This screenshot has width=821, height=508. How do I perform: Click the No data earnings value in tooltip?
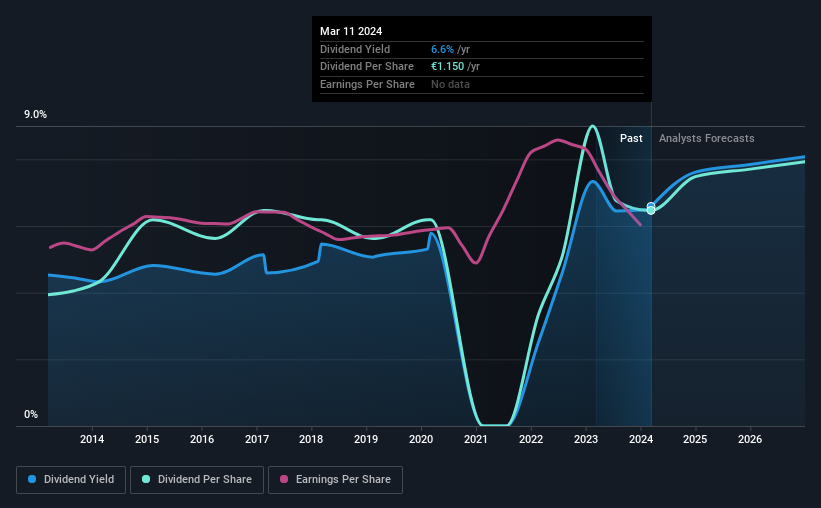click(450, 84)
